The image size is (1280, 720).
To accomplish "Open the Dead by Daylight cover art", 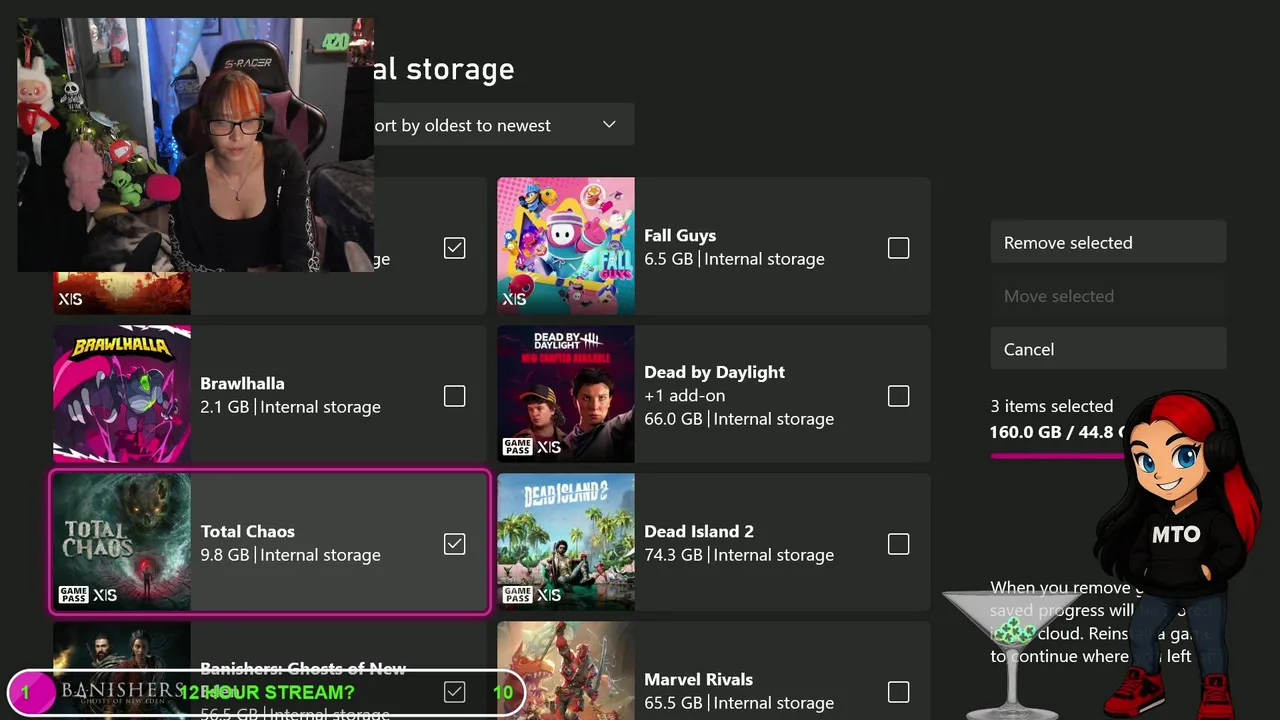I will click(566, 394).
